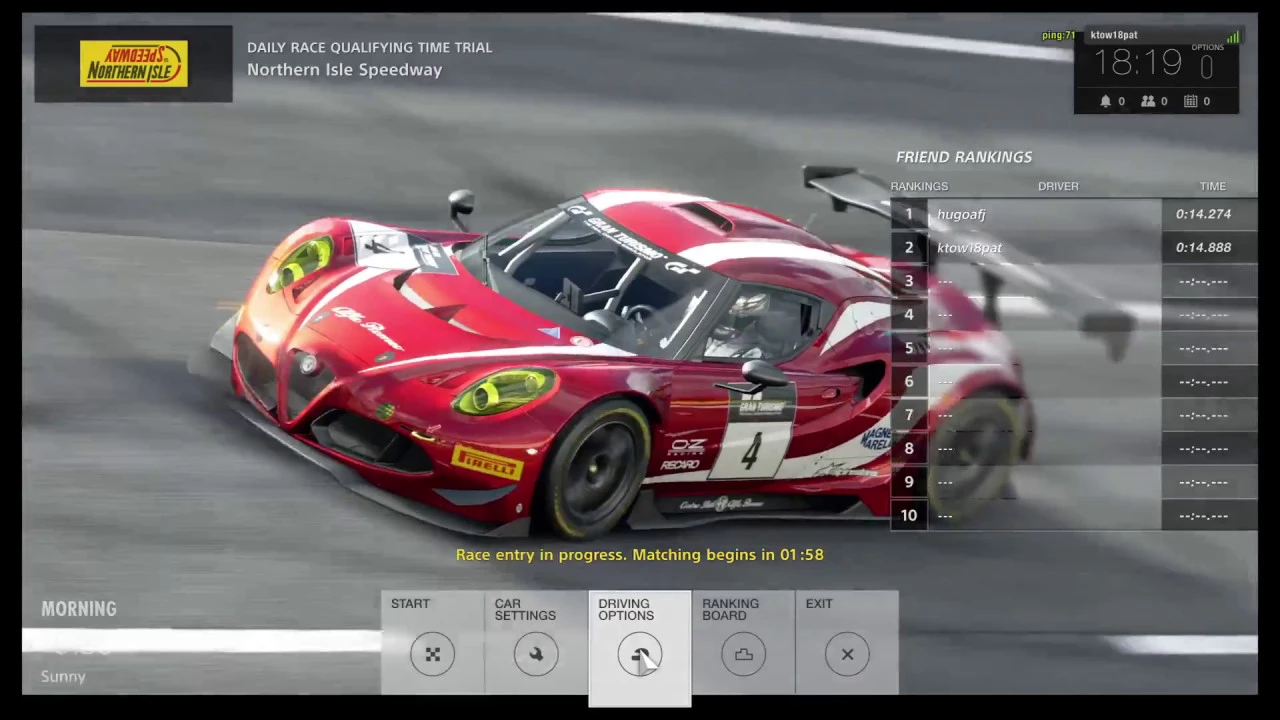
Task: Select the RANKING BOARD menu label
Action: pyautogui.click(x=730, y=609)
